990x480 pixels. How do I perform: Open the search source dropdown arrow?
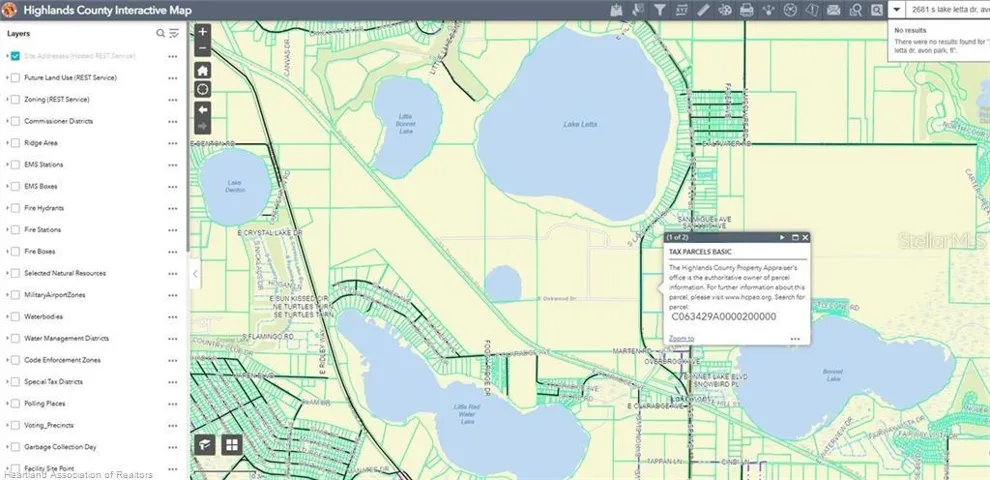point(897,9)
